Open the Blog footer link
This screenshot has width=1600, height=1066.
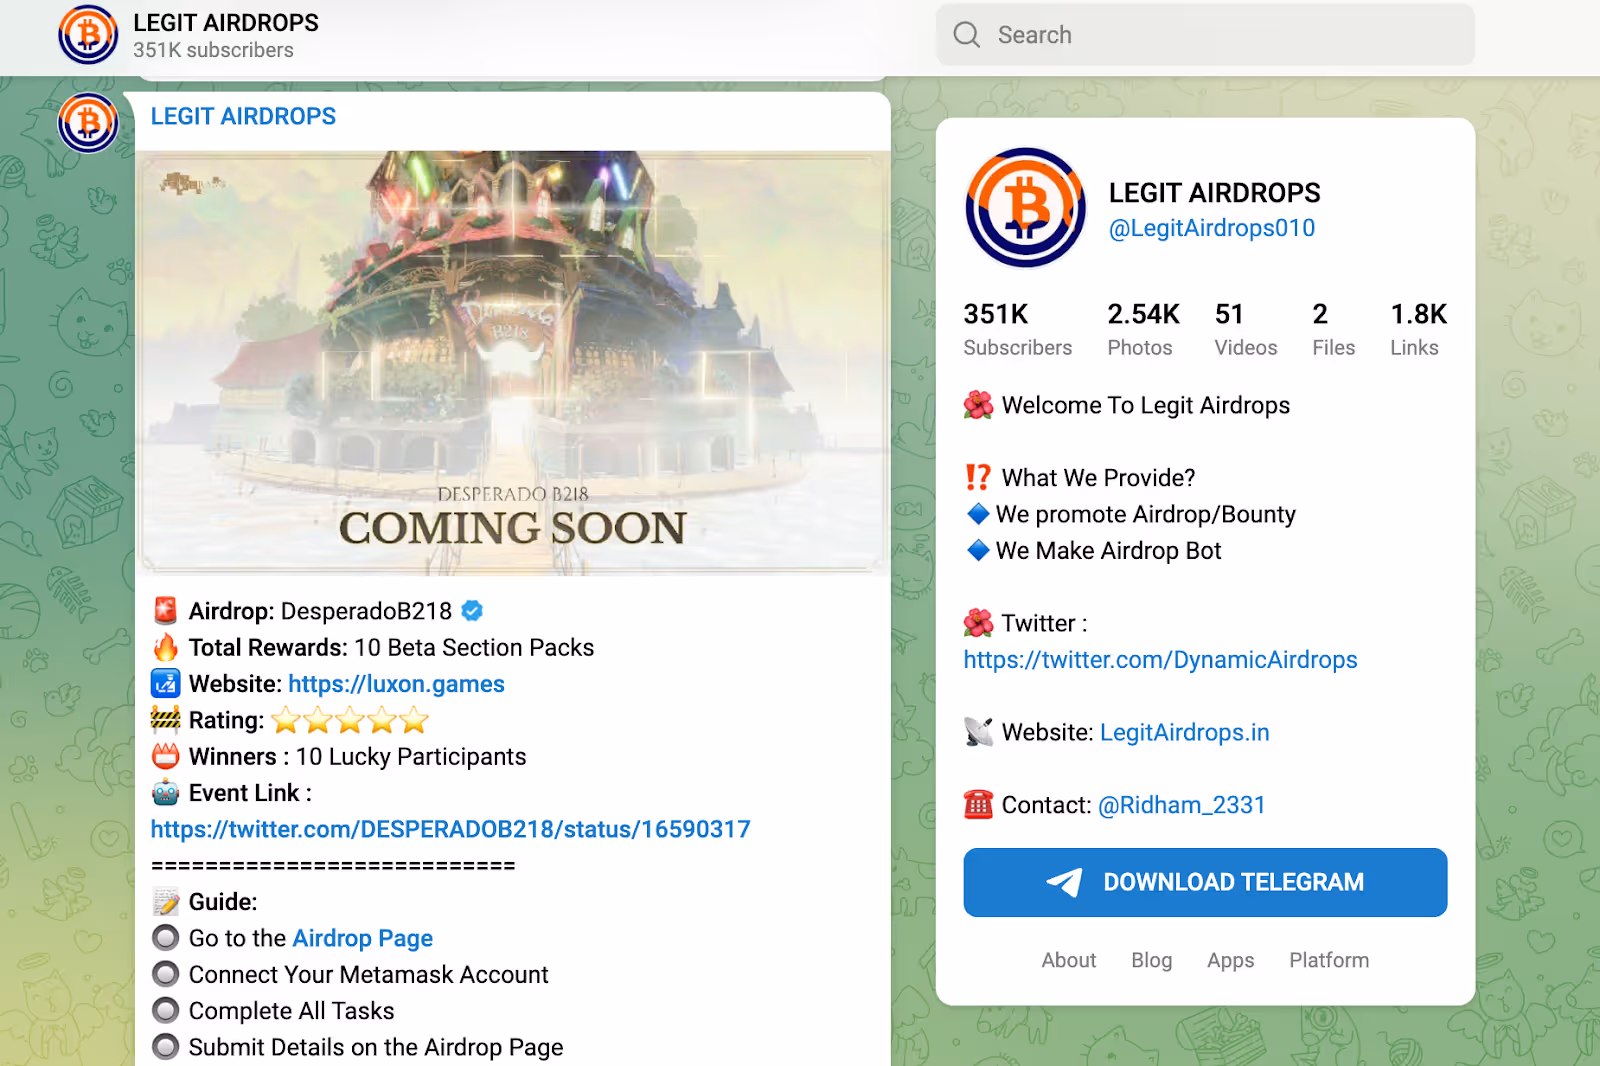1151,960
